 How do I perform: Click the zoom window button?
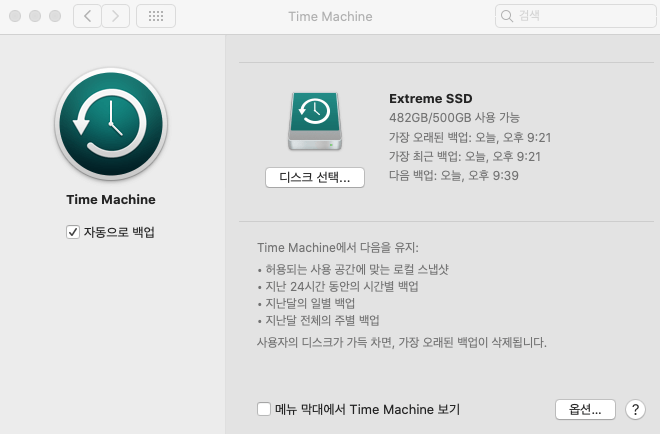(x=55, y=16)
